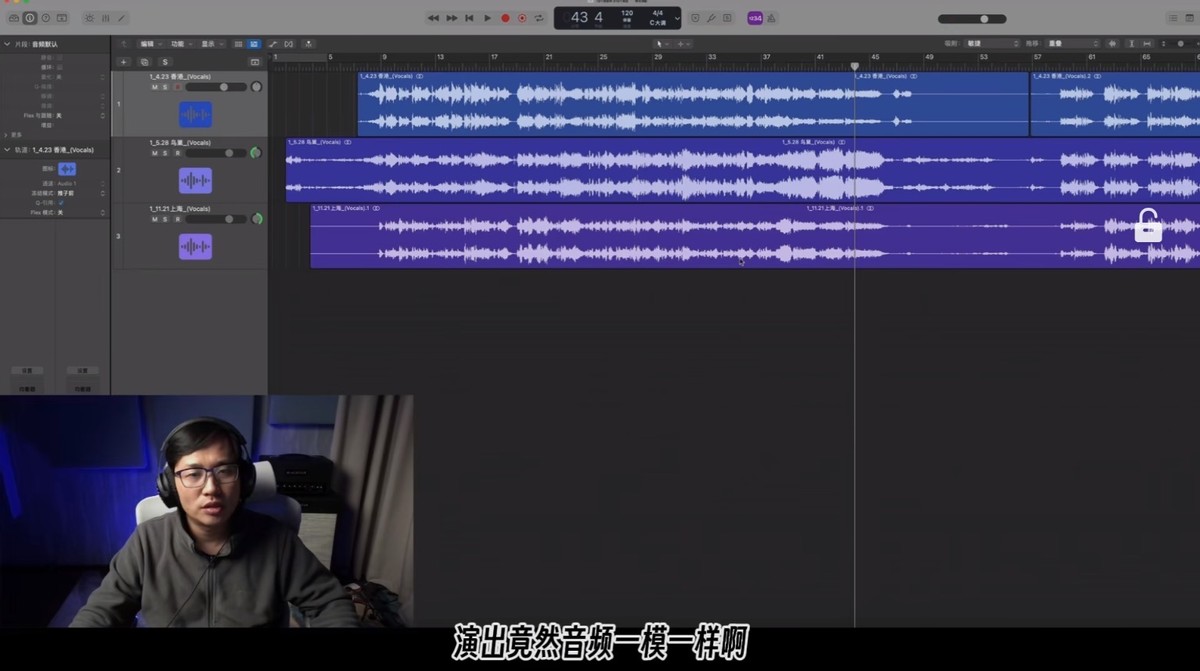Click the Fast Forward transport button

[x=452, y=18]
